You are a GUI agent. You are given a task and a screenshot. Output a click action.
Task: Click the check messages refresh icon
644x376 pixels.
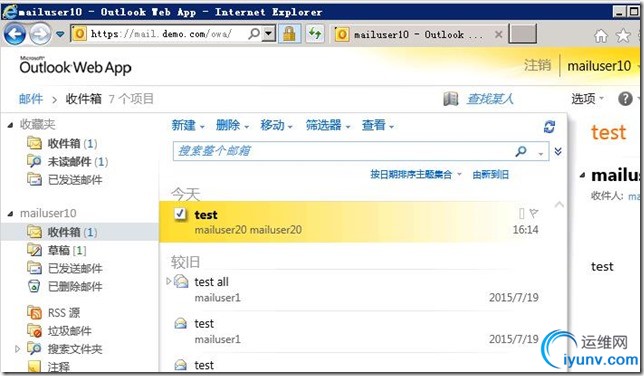[549, 127]
